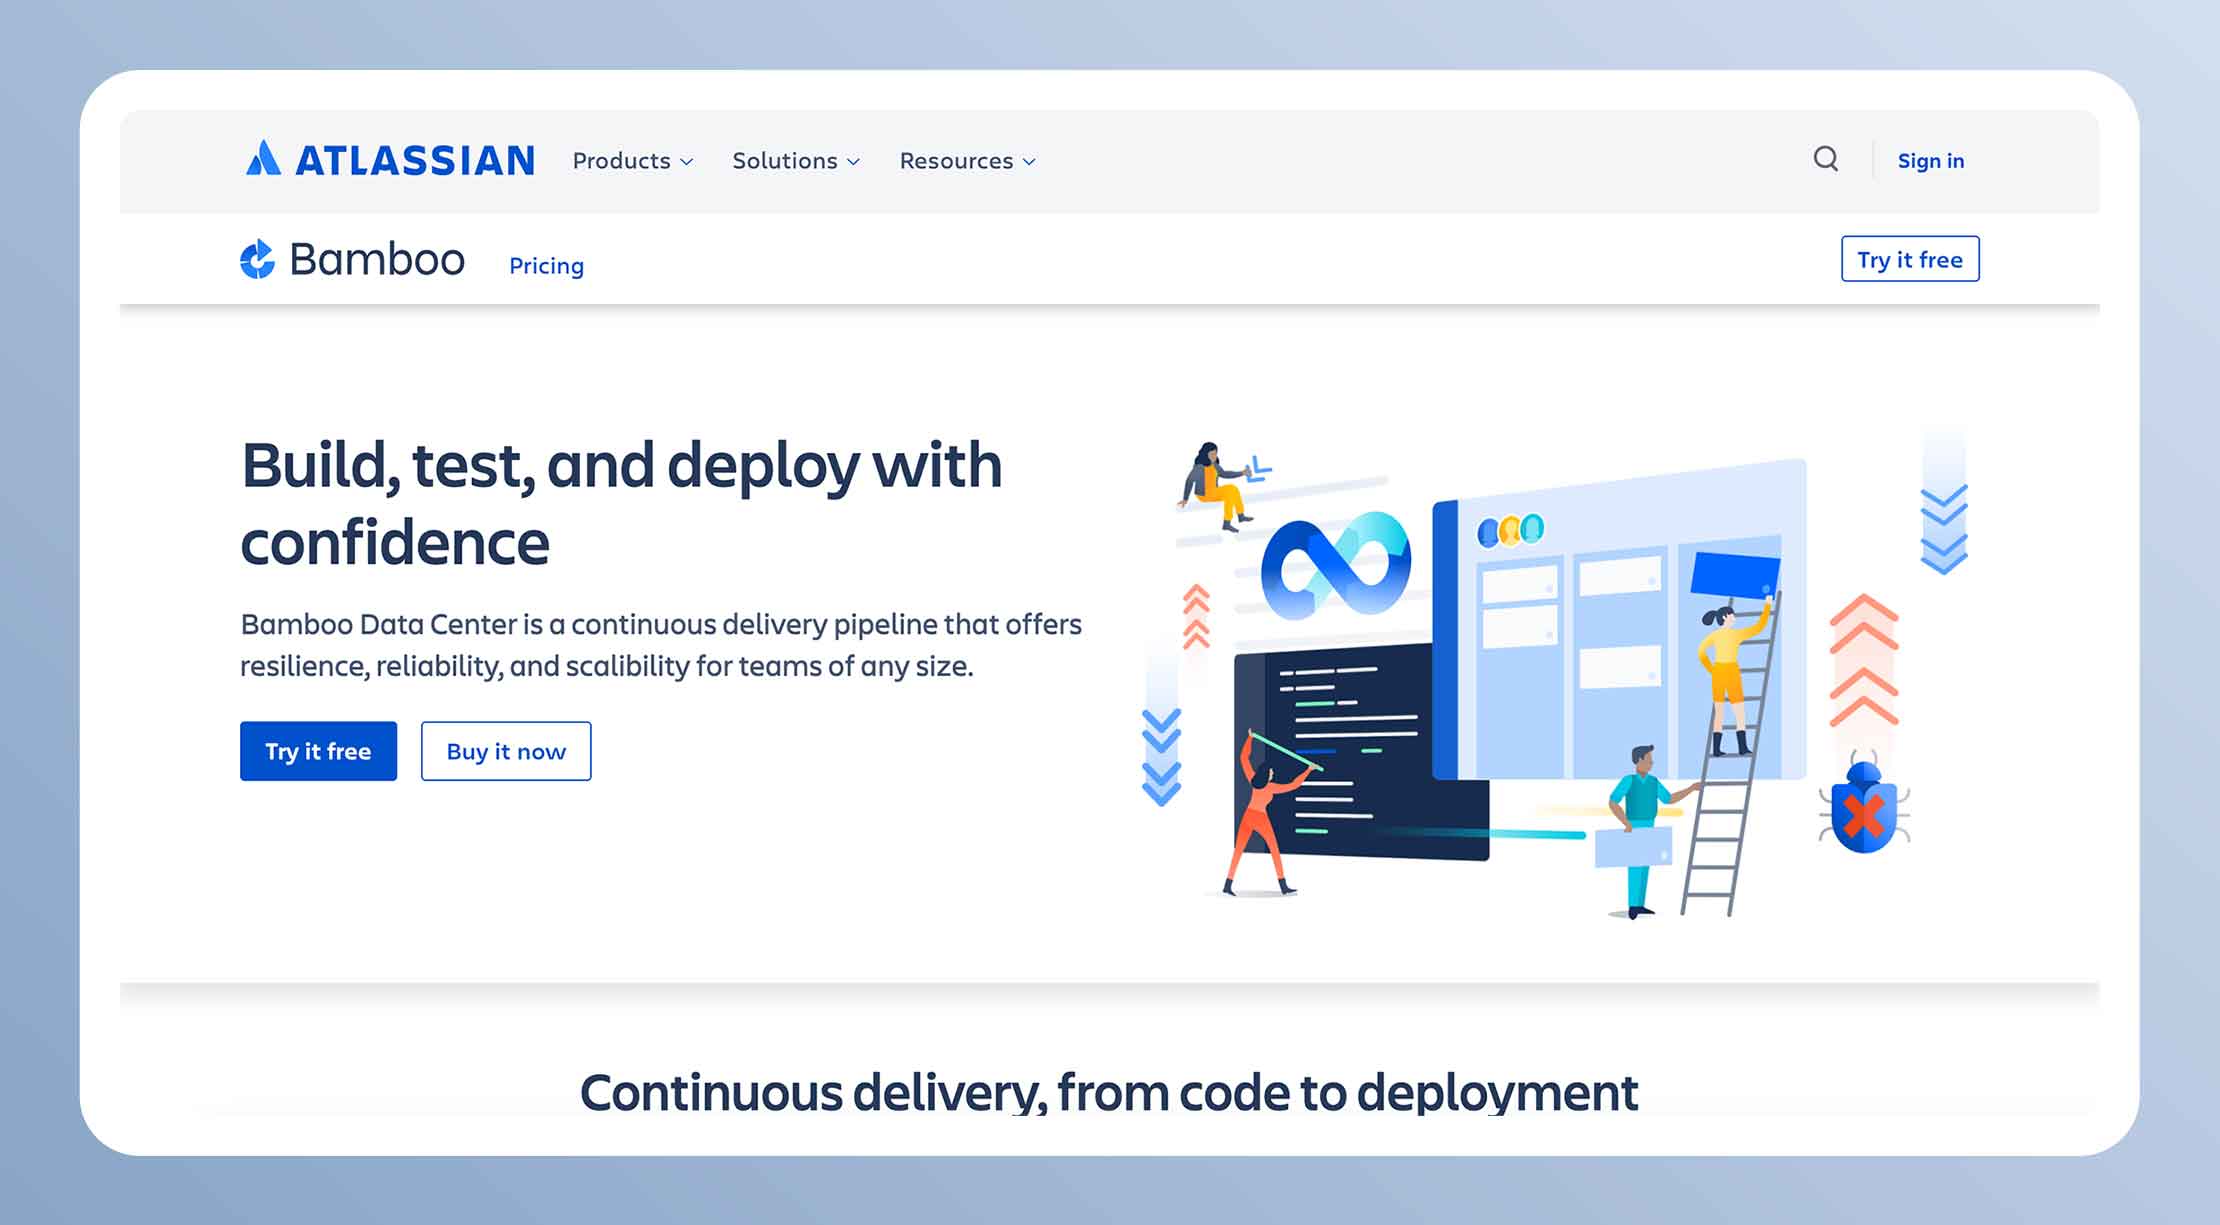Image resolution: width=2220 pixels, height=1225 pixels.
Task: Click the Bamboo Data Center description paragraph
Action: [661, 645]
